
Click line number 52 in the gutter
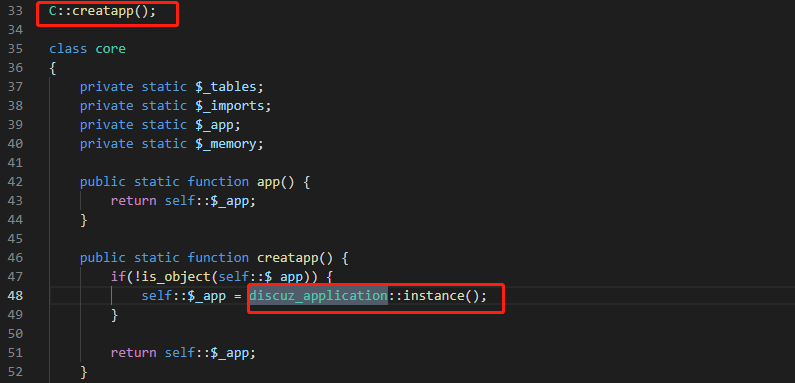coord(15,371)
